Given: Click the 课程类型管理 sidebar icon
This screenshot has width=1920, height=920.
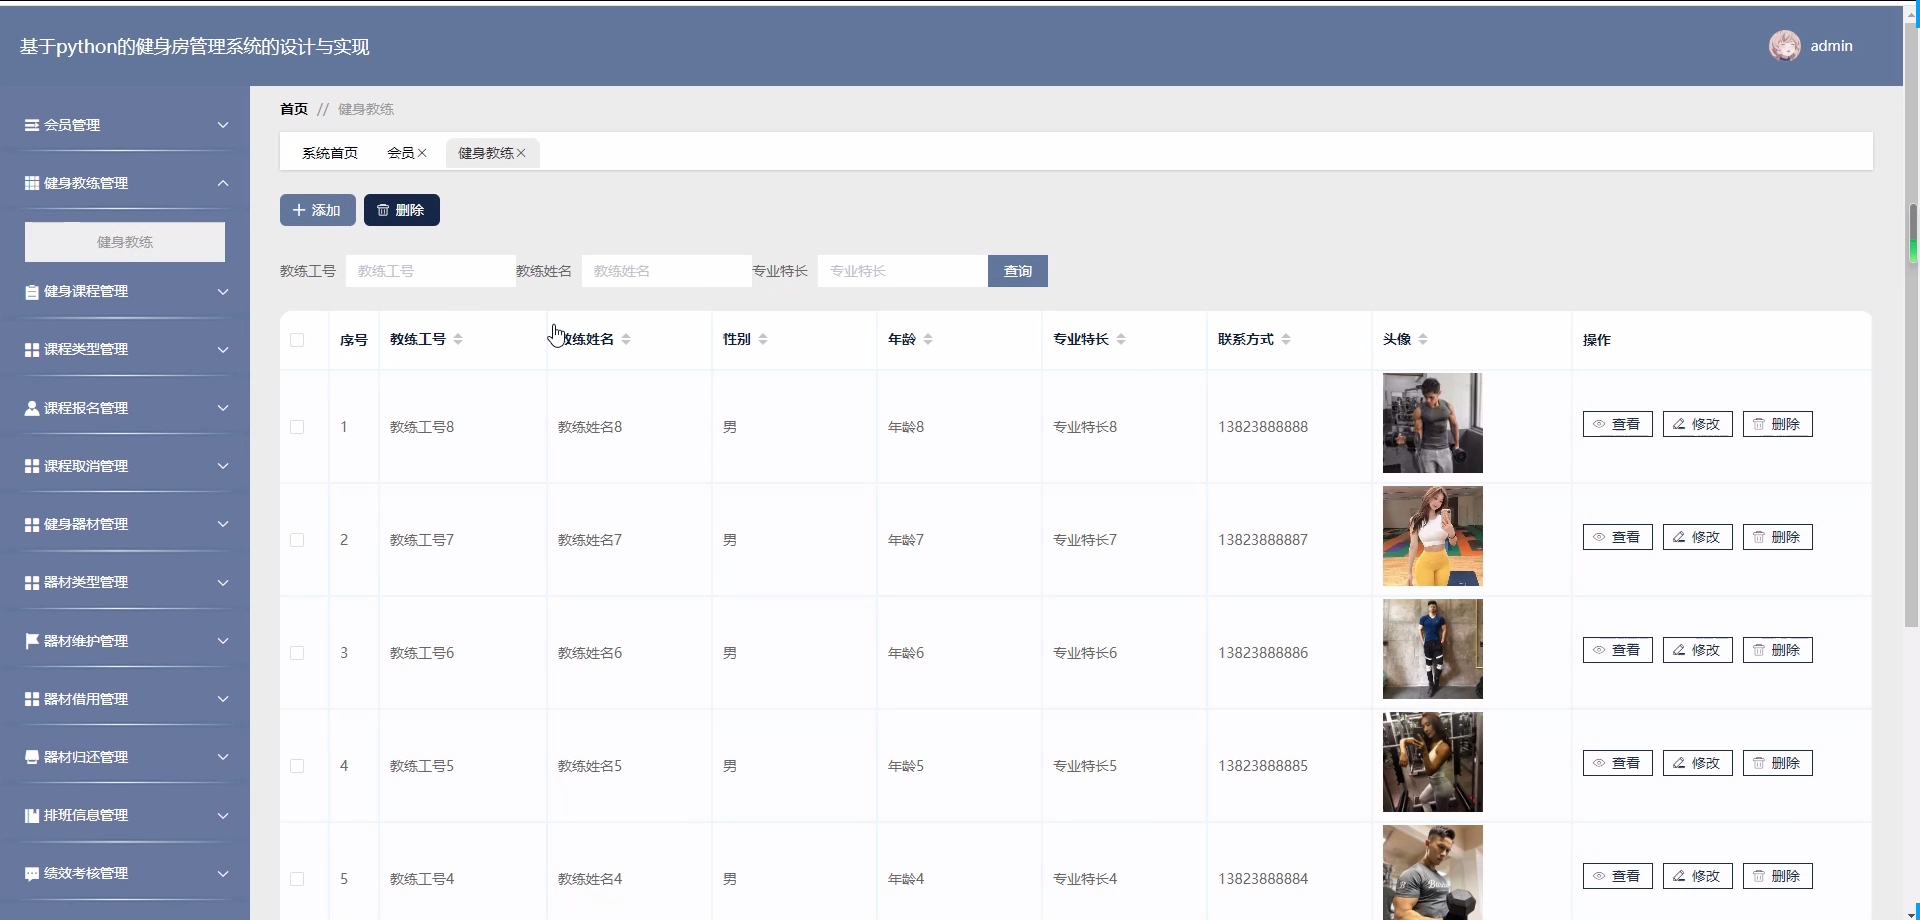Looking at the screenshot, I should point(32,350).
